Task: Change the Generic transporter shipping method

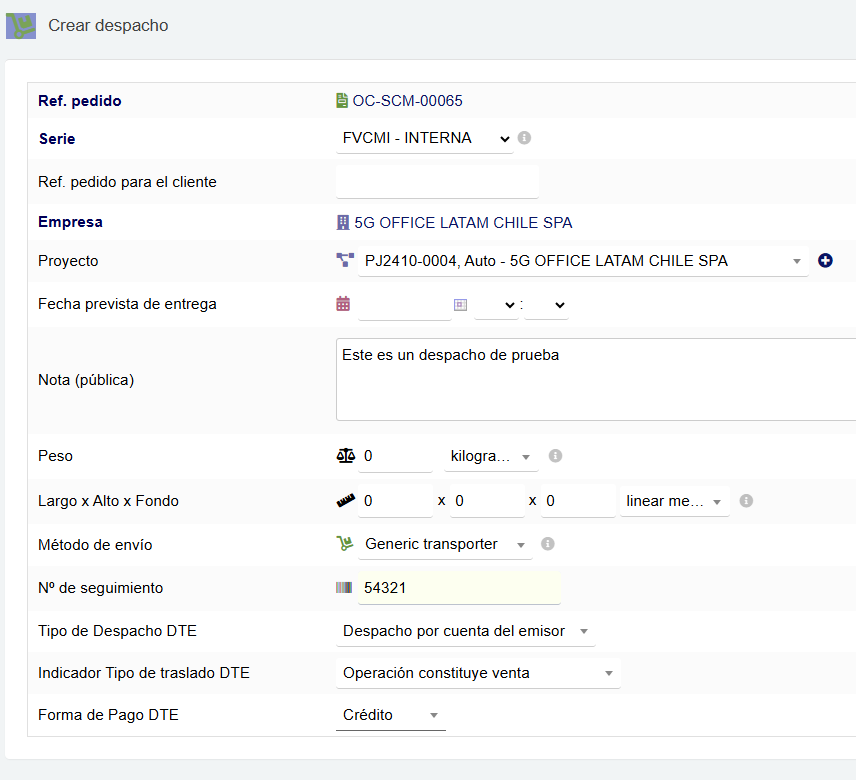Action: 444,544
